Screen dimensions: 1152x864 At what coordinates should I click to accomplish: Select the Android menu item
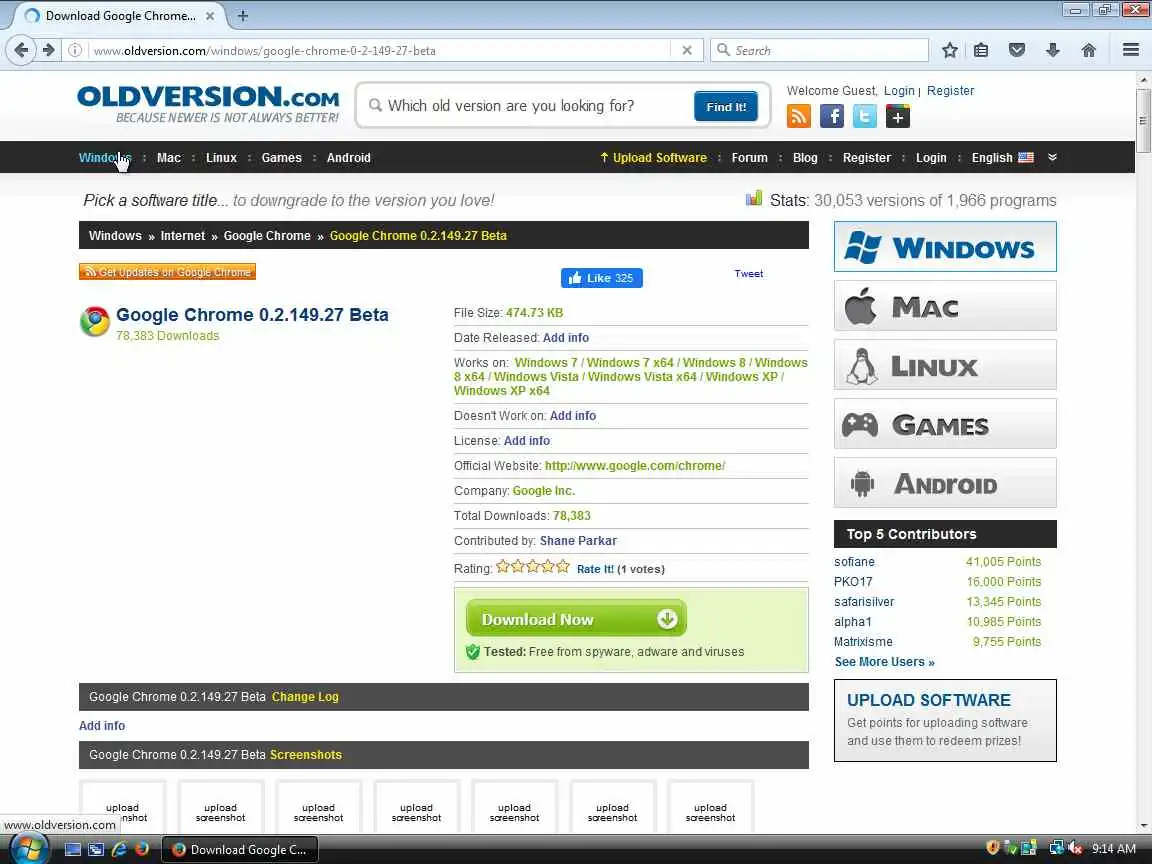(348, 157)
